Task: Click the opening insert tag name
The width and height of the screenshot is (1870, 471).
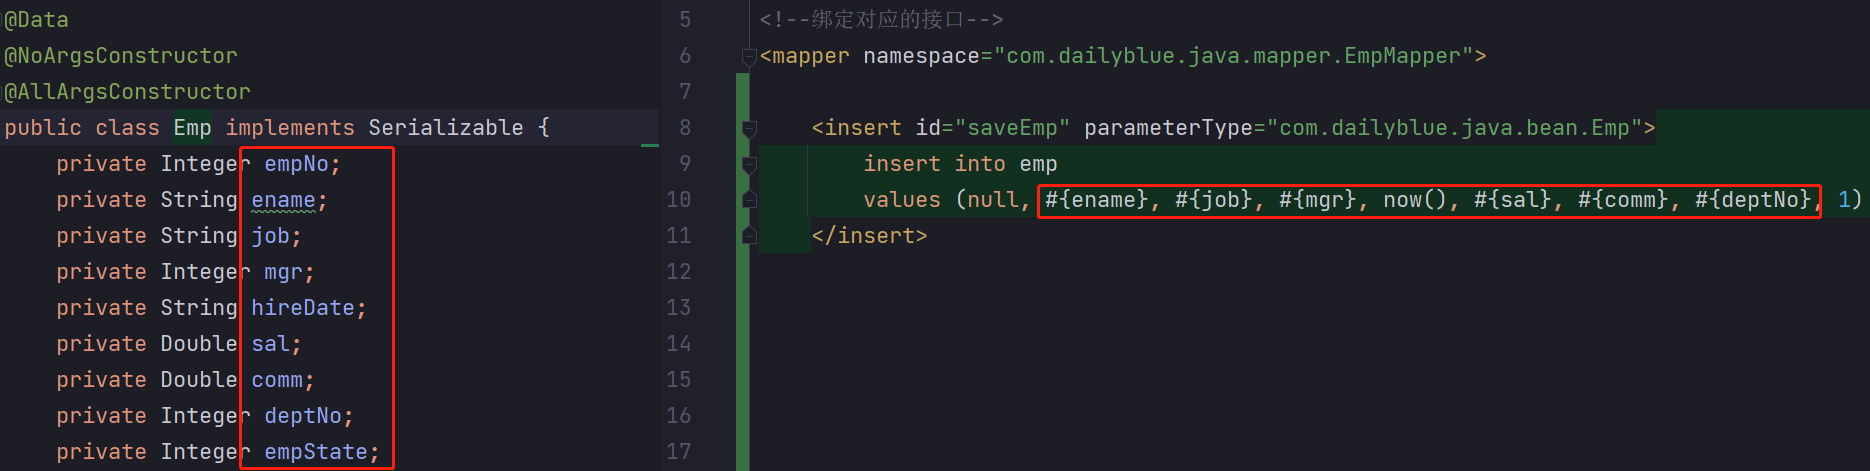Action: click(863, 128)
